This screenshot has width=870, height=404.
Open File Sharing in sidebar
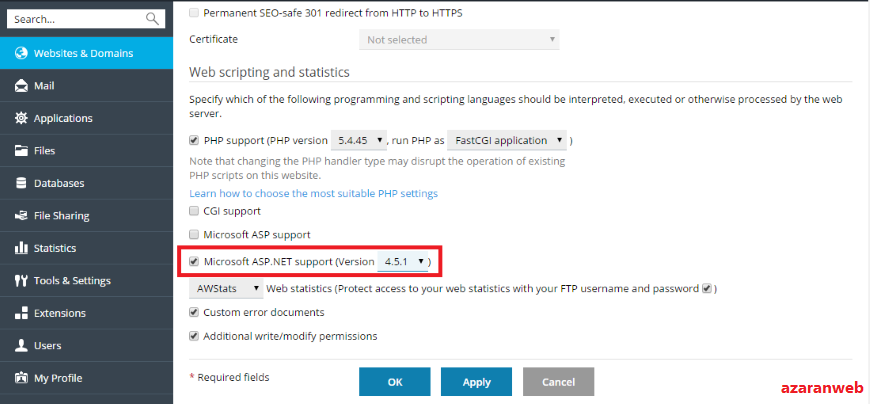tap(87, 215)
